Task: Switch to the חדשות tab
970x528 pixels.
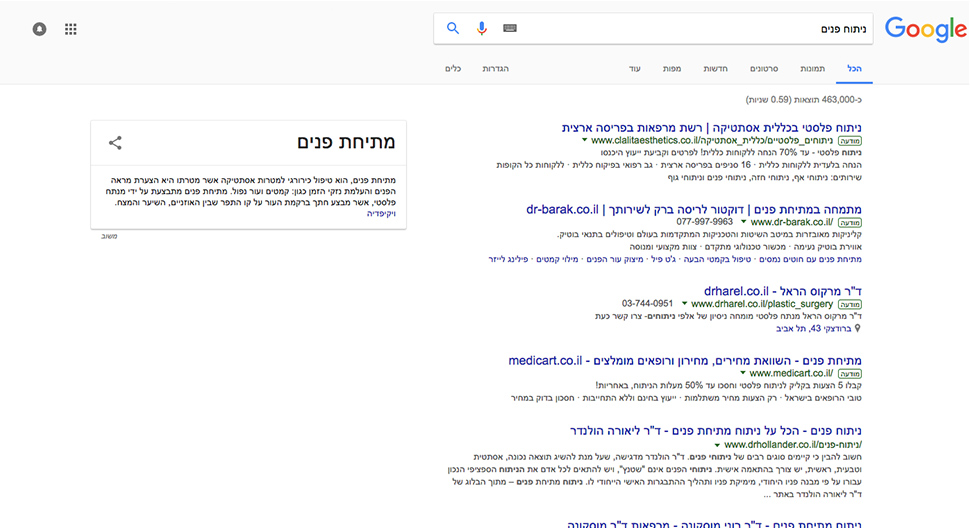Action: click(715, 69)
